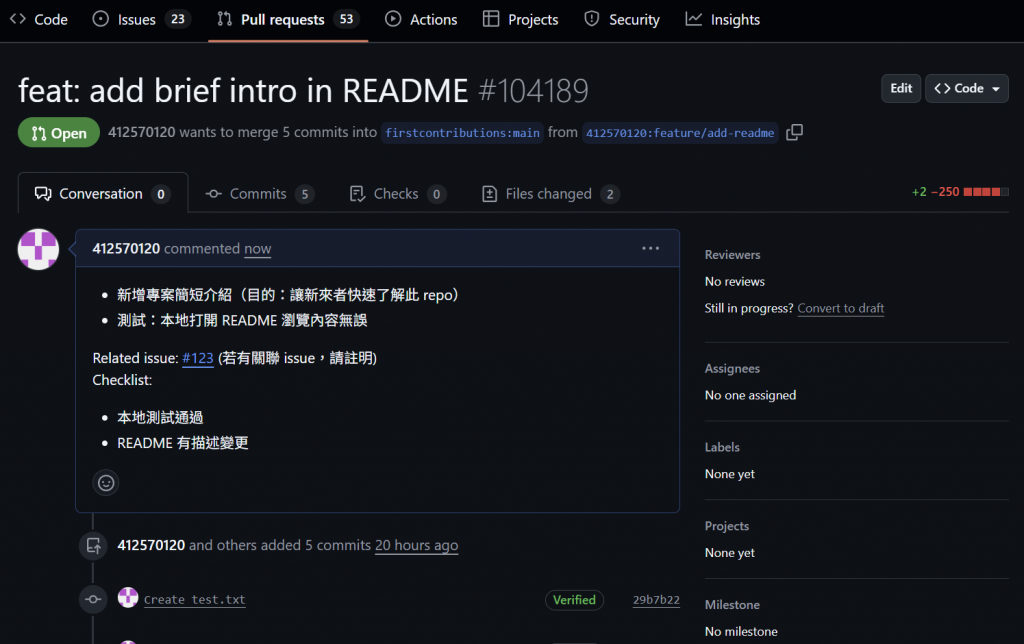Screen dimensions: 1024x644
Task: Click the Verified commit badge
Action: tap(574, 600)
